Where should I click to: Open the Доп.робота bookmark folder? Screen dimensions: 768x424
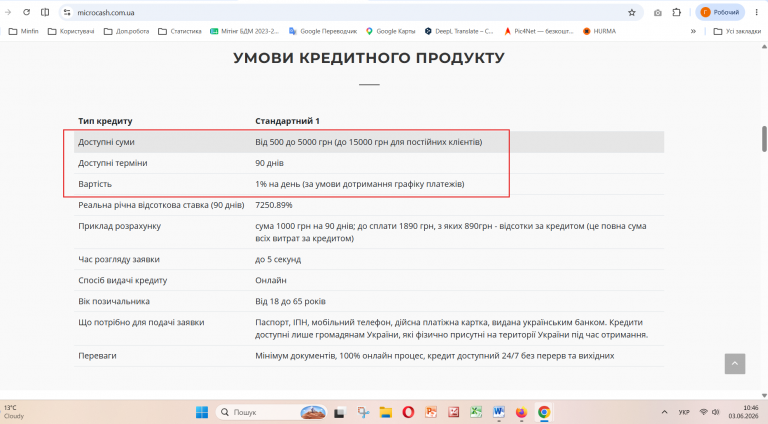pyautogui.click(x=126, y=31)
